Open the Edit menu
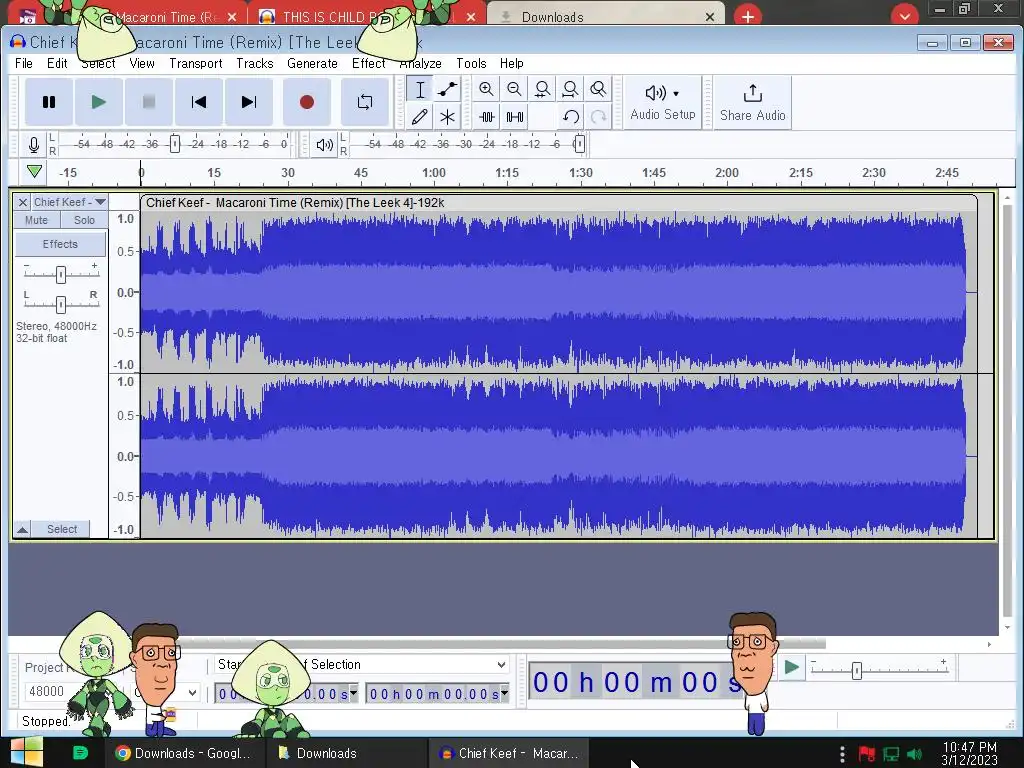This screenshot has height=768, width=1024. (57, 63)
